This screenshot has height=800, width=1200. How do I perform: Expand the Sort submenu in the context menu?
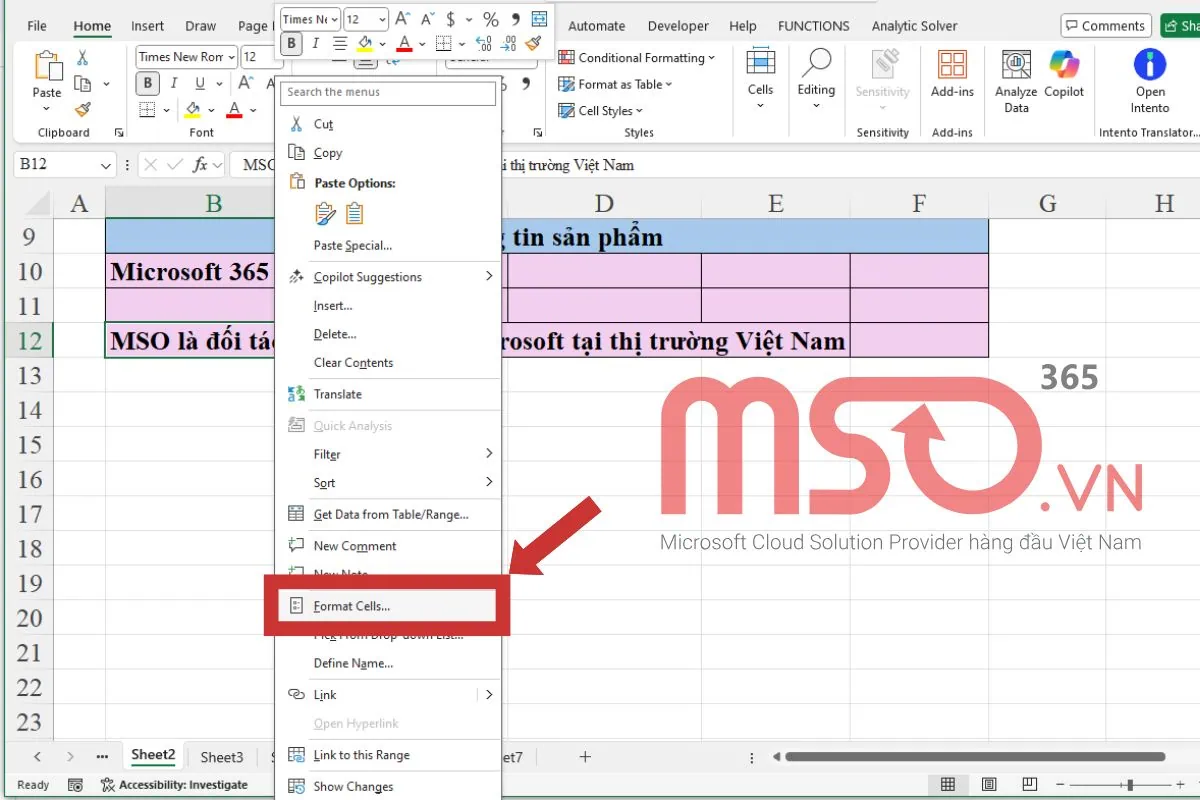click(388, 483)
